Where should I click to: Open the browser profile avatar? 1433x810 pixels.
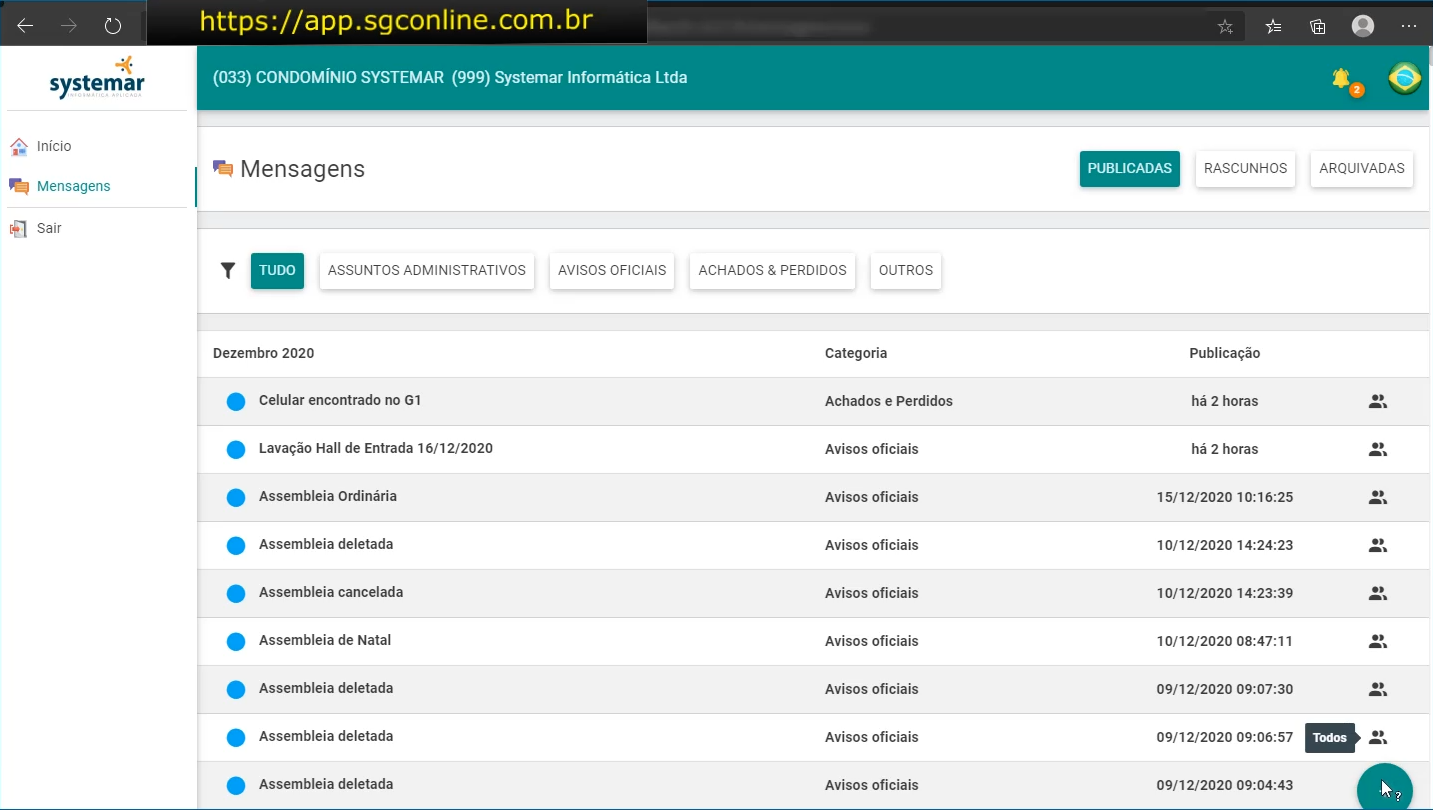[1362, 27]
